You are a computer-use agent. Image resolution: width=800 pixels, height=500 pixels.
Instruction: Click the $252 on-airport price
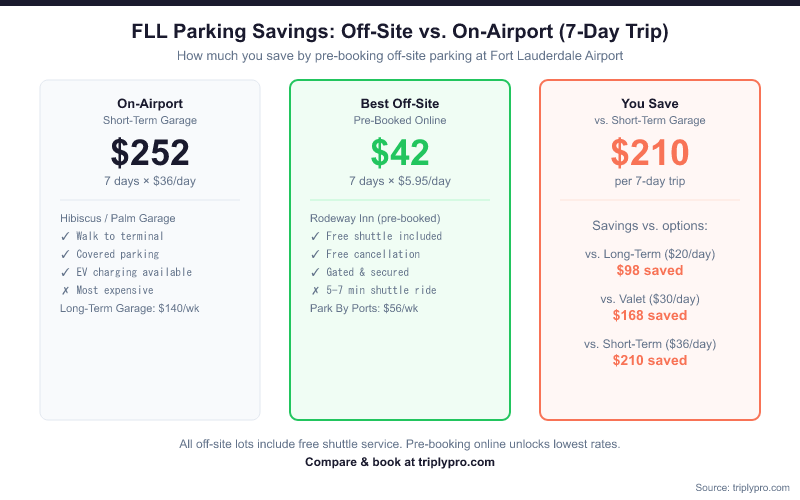pos(150,153)
